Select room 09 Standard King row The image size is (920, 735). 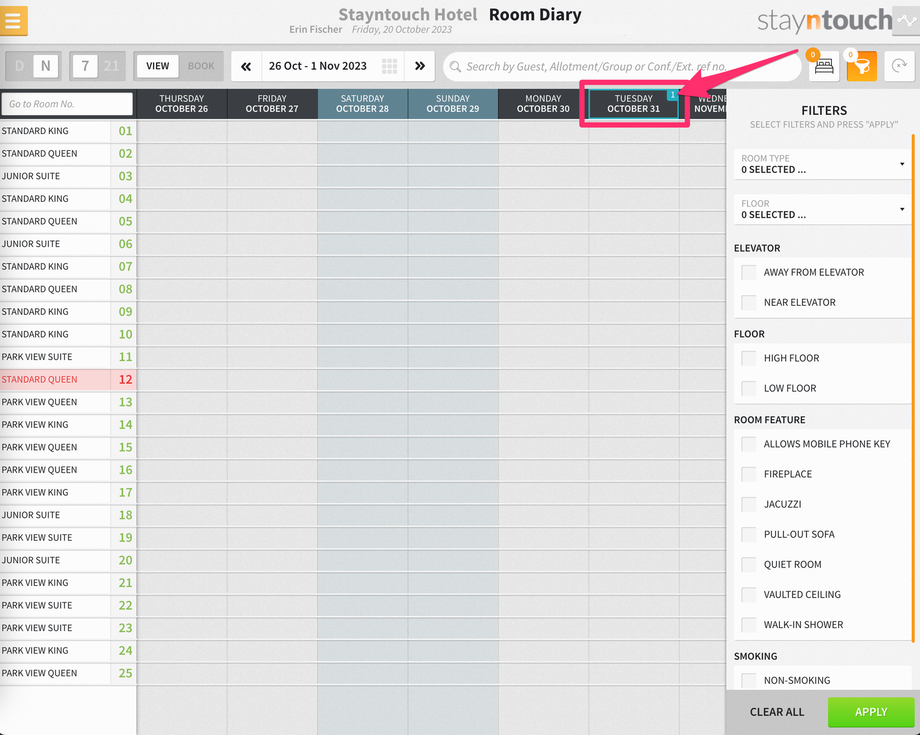click(68, 311)
